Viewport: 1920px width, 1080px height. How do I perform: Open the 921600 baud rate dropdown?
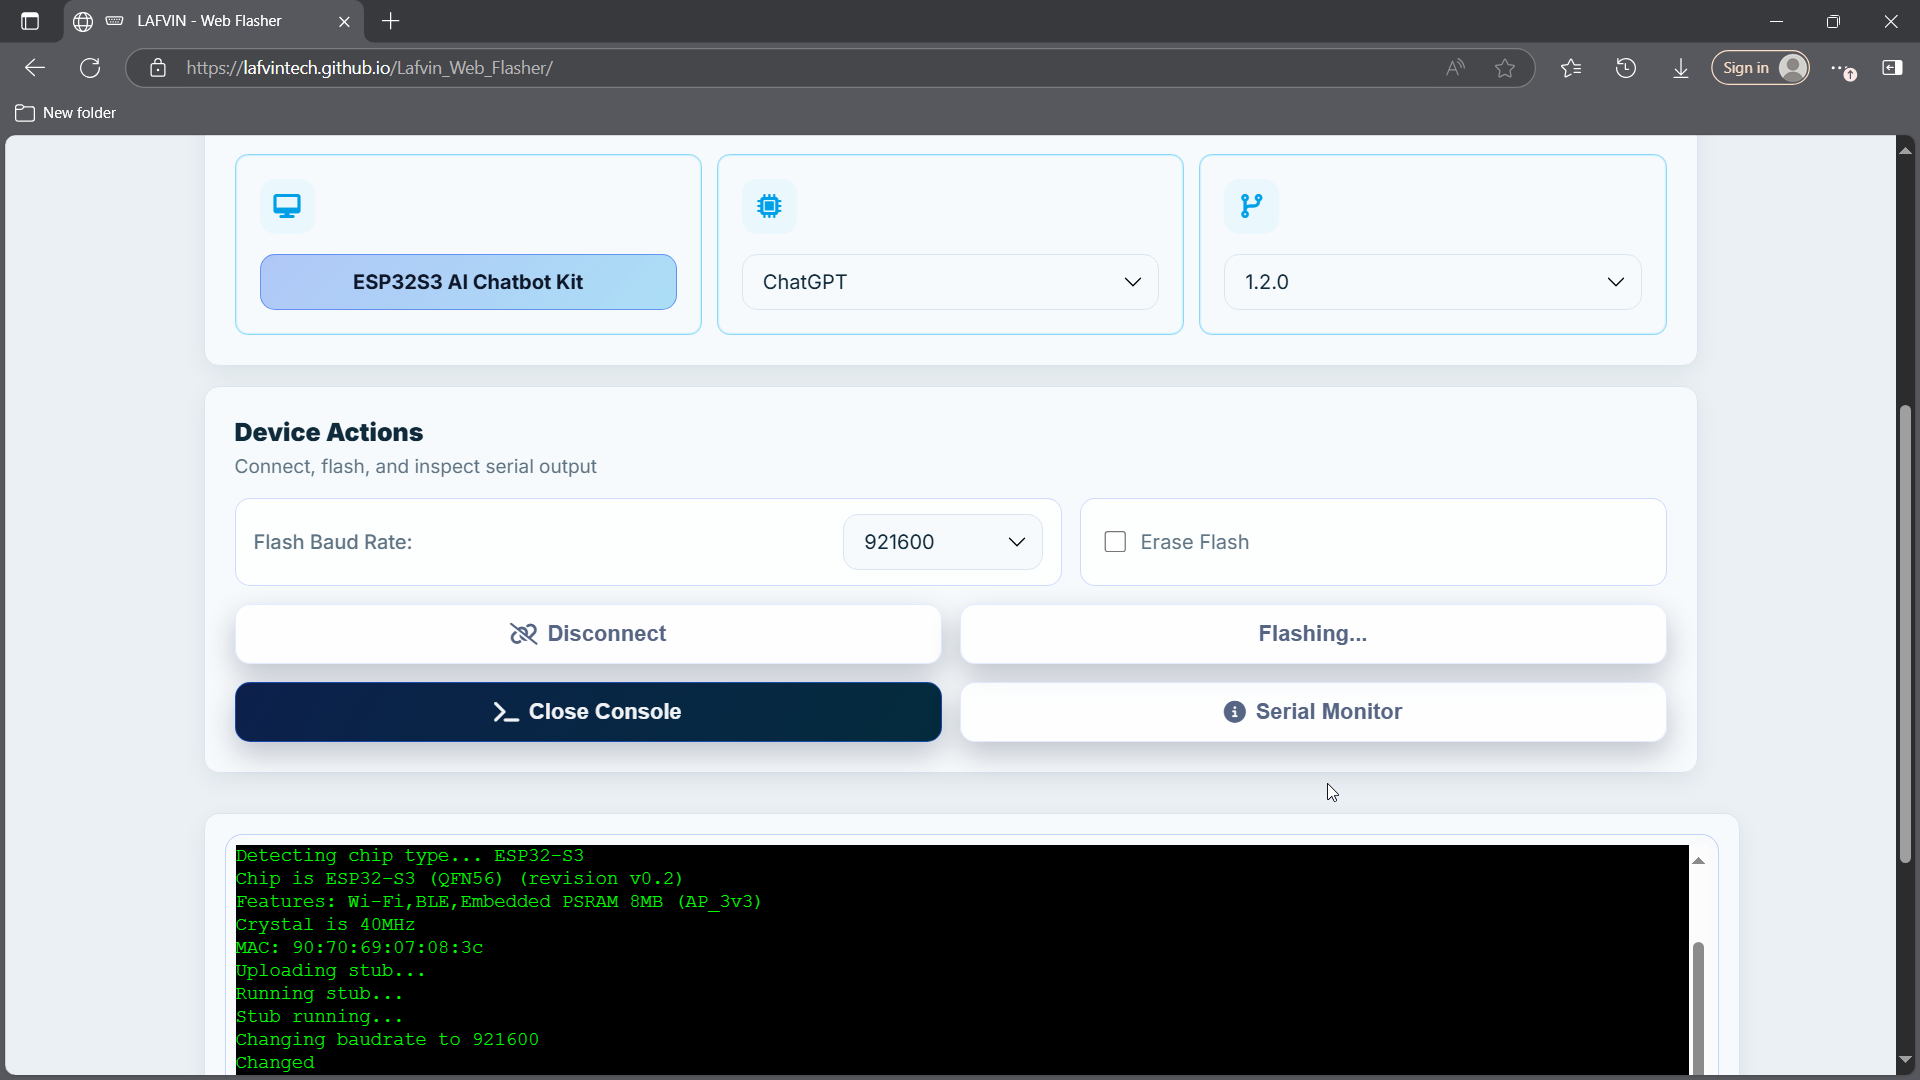pos(943,542)
